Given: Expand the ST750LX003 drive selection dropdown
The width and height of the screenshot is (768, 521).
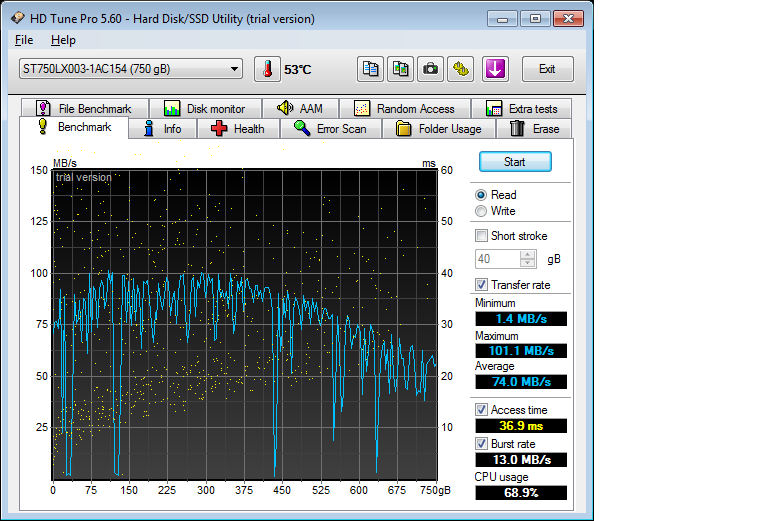Looking at the screenshot, I should (x=235, y=69).
